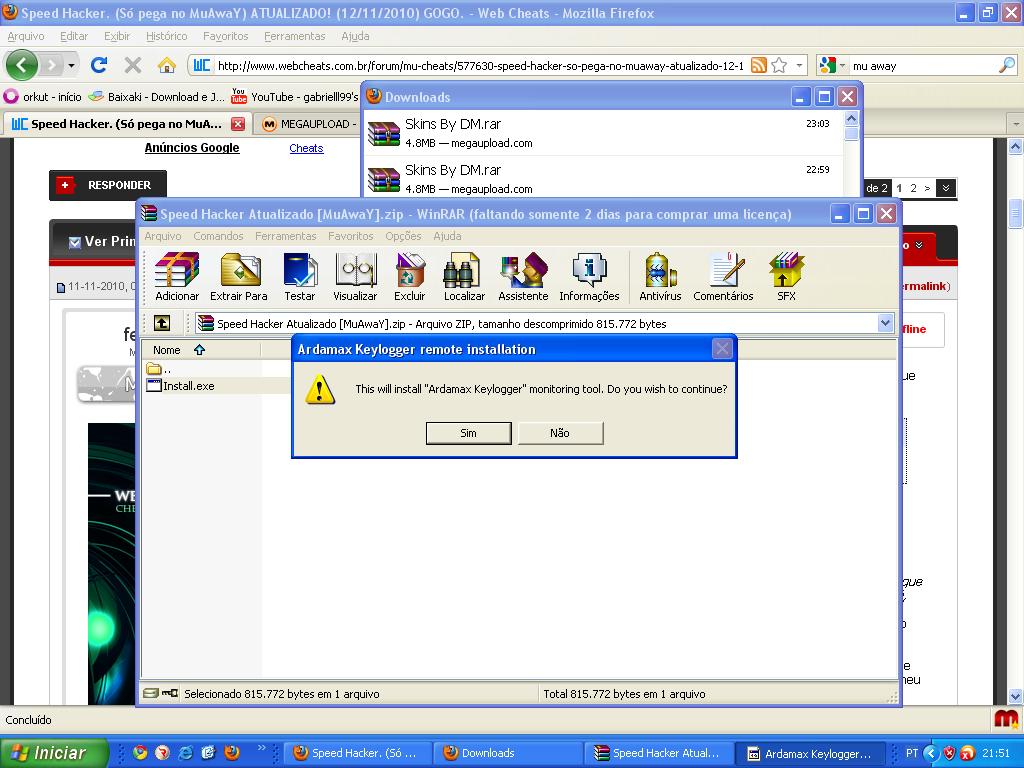
Task: Click the Testar archive icon
Action: pos(300,276)
